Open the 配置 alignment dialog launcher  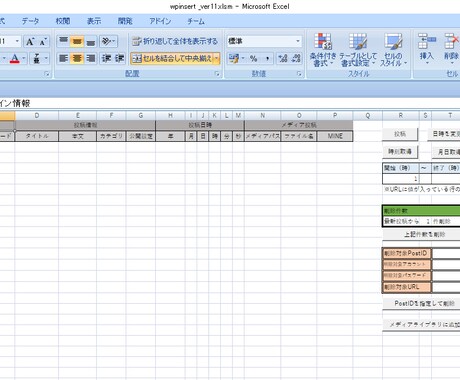(x=217, y=74)
